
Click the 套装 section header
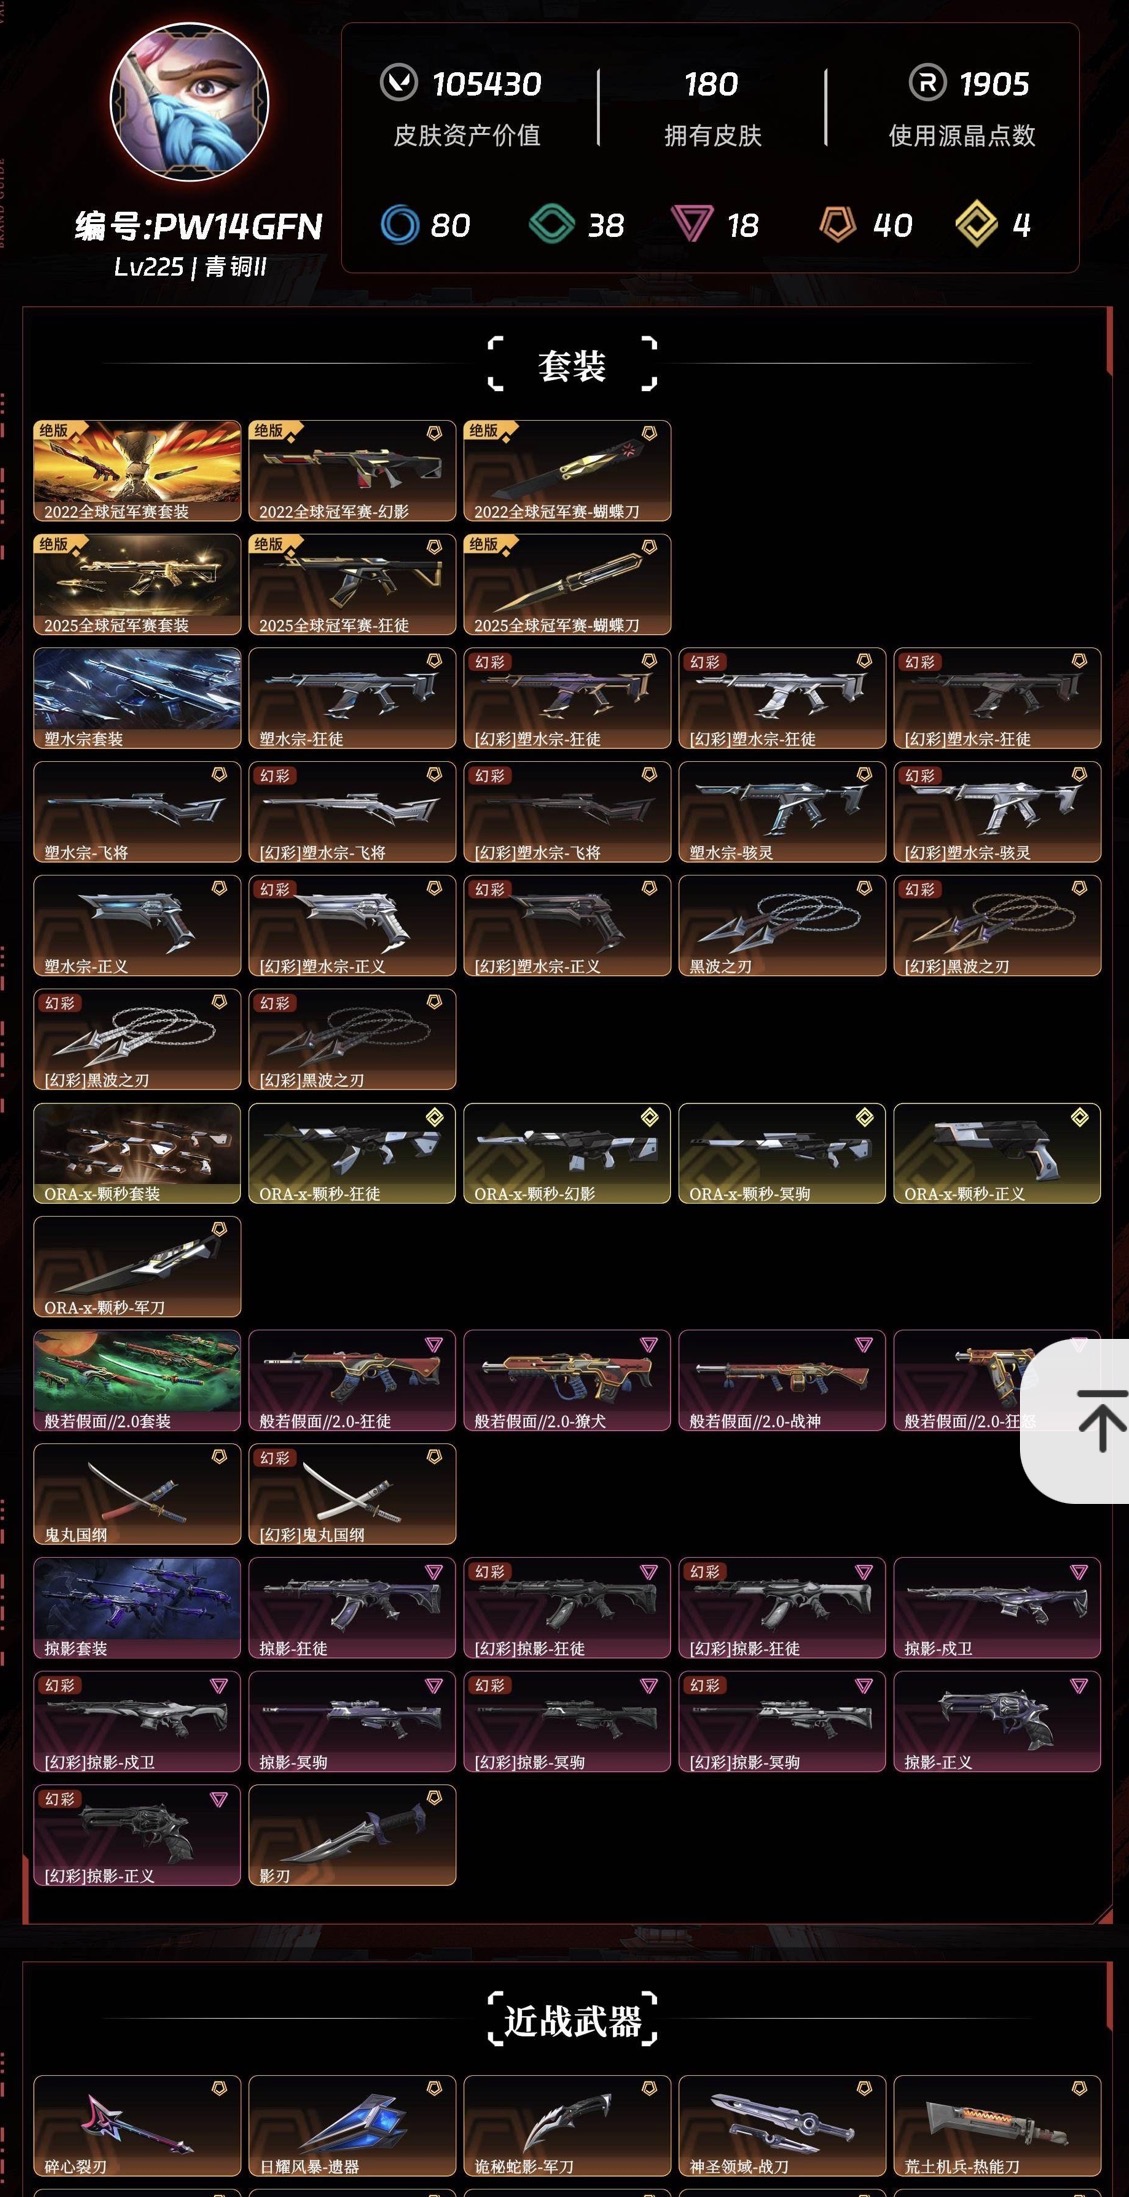tap(572, 364)
